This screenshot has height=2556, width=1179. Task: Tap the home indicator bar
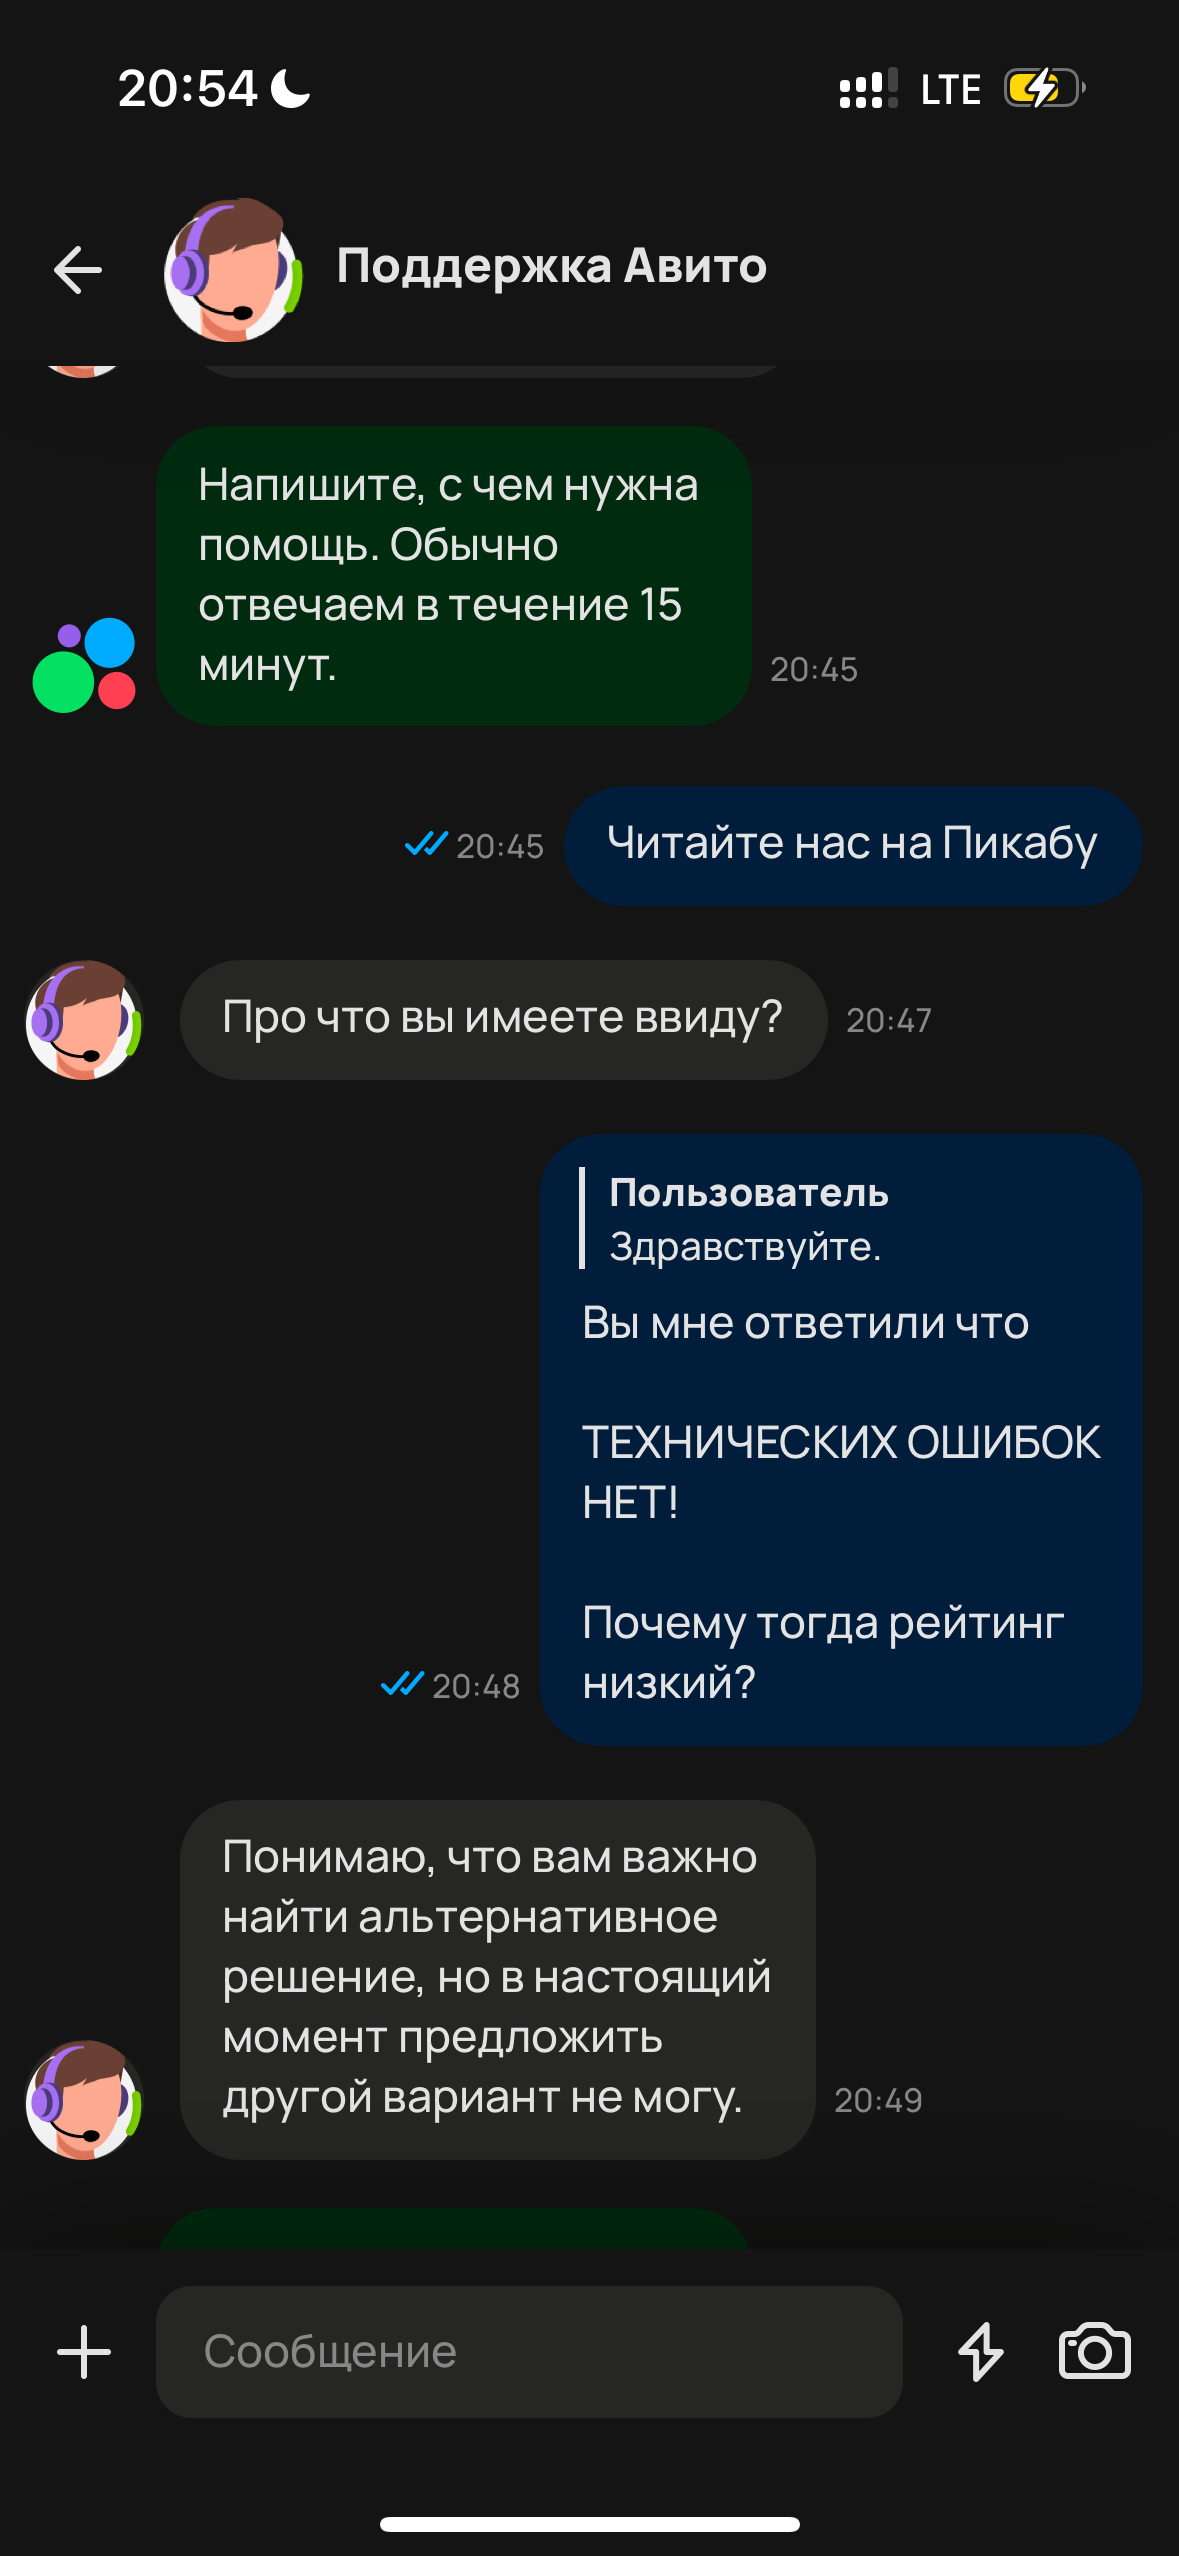pos(590,2524)
